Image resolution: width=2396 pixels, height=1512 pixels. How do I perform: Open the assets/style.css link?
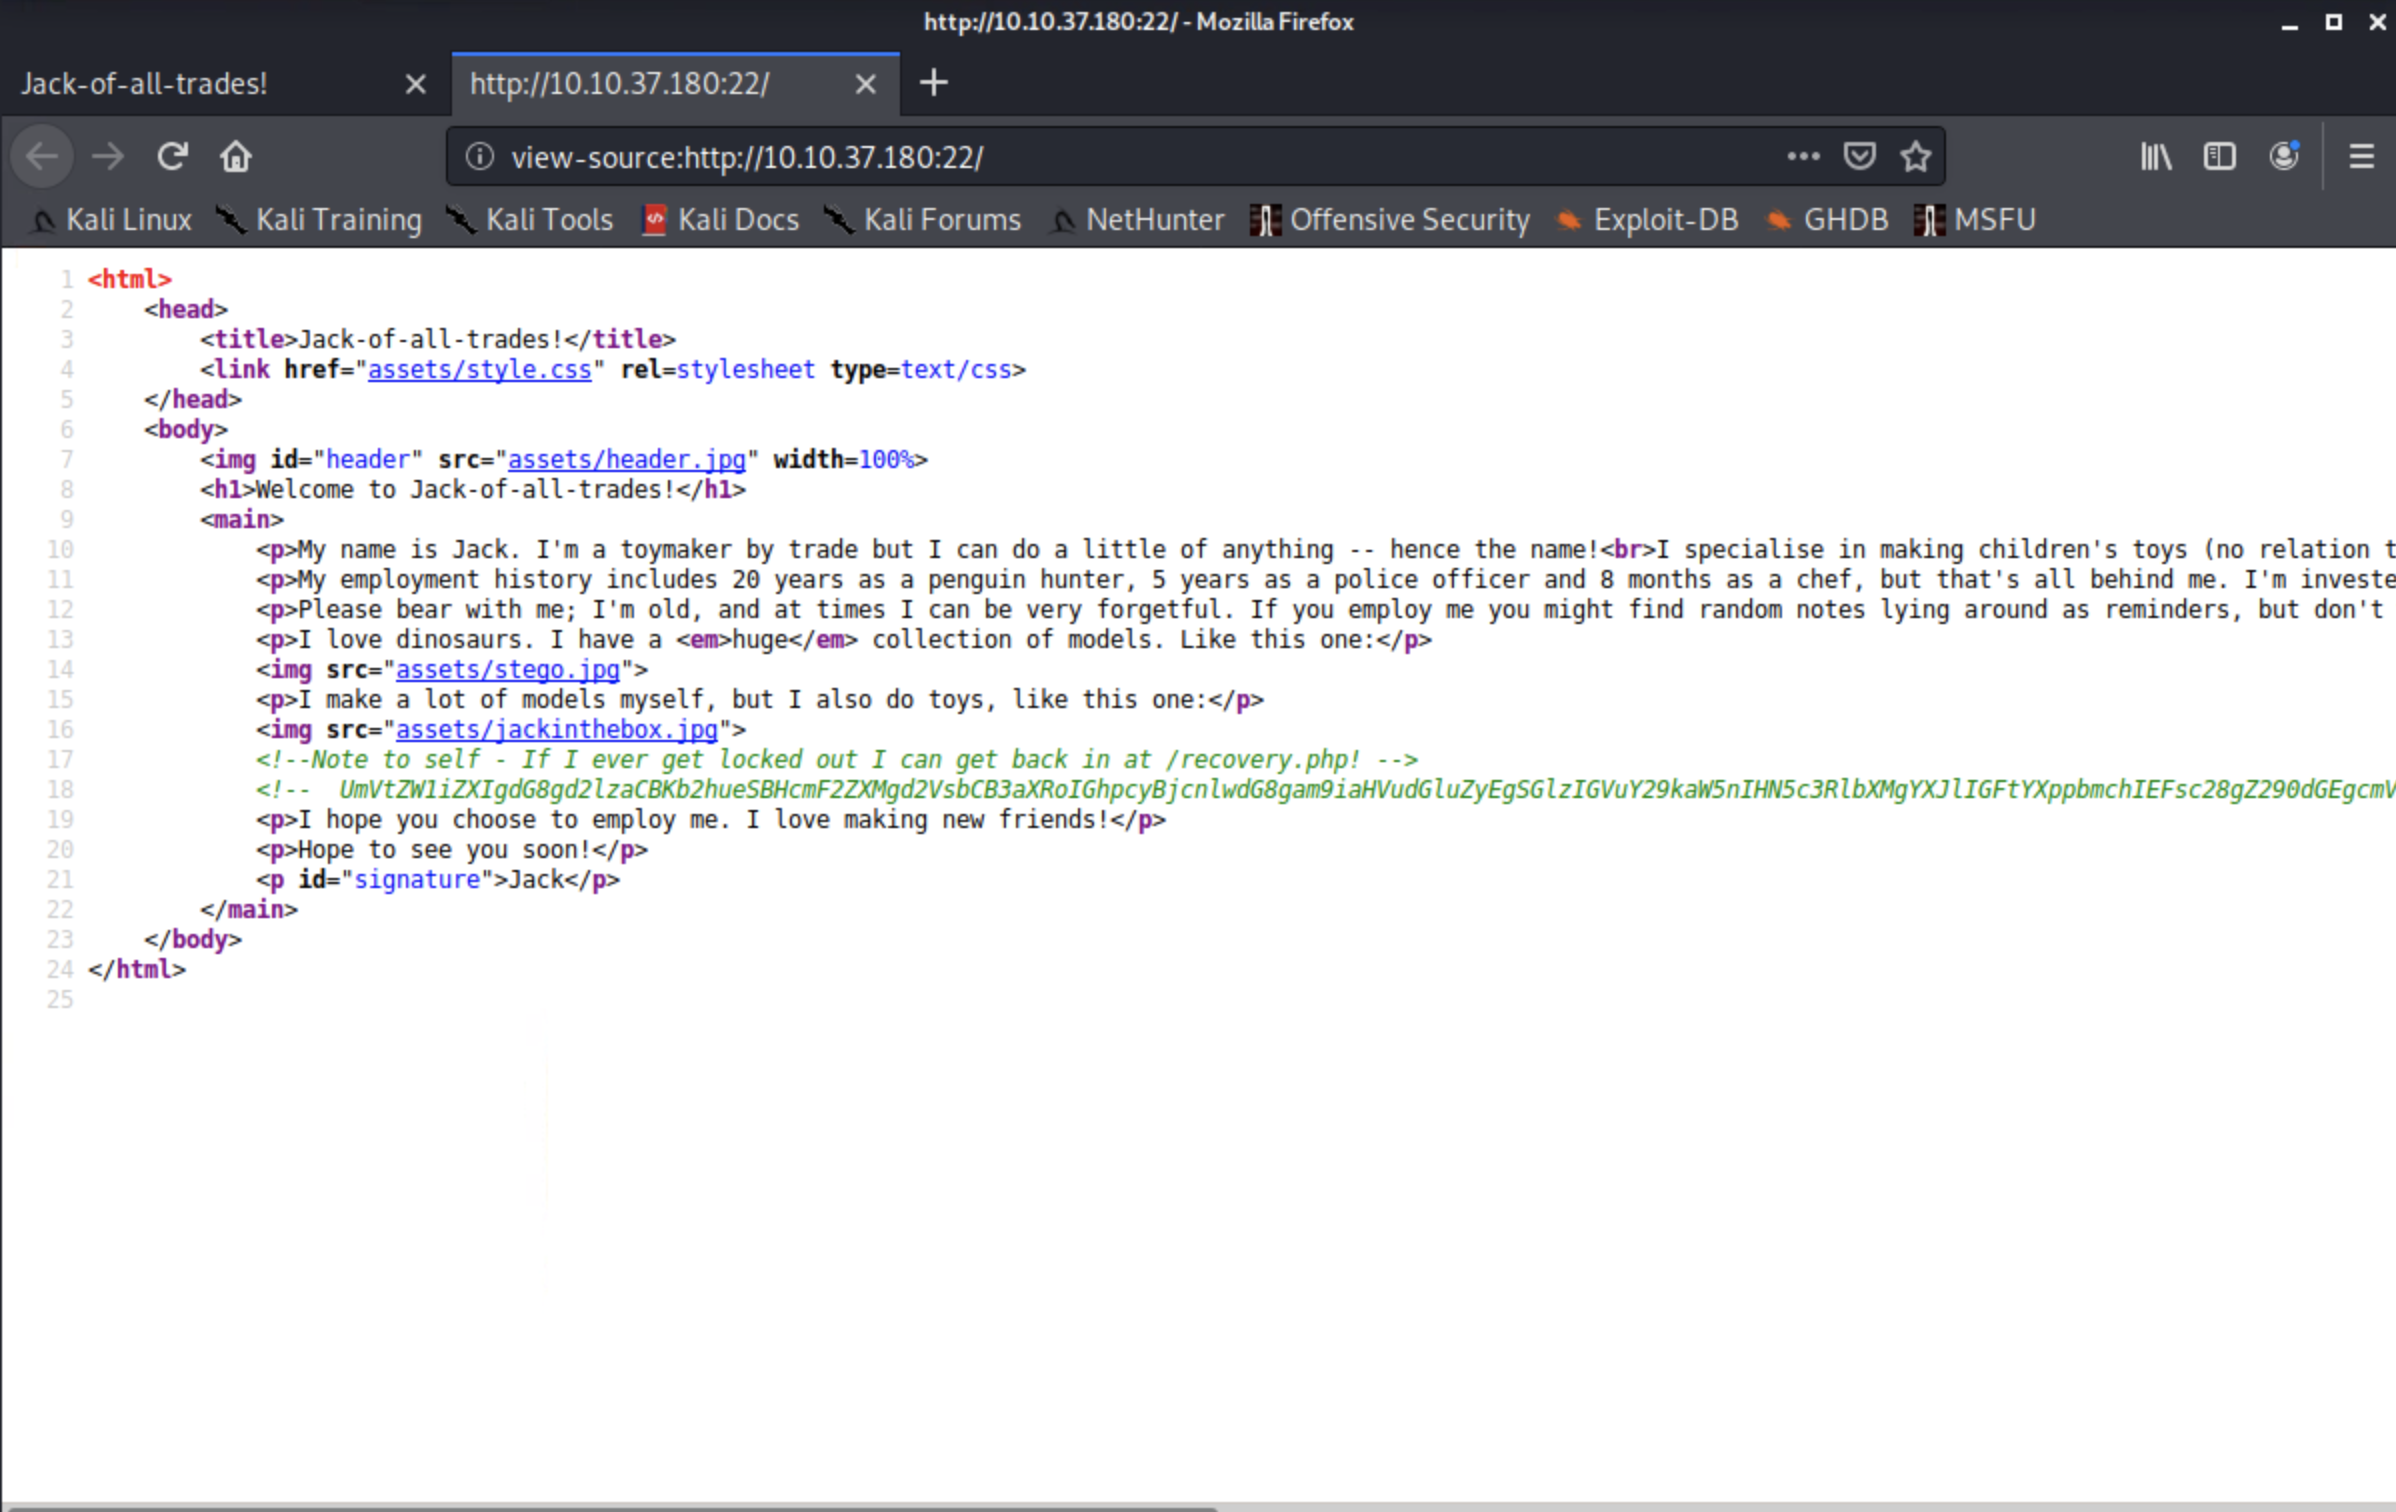coord(479,370)
